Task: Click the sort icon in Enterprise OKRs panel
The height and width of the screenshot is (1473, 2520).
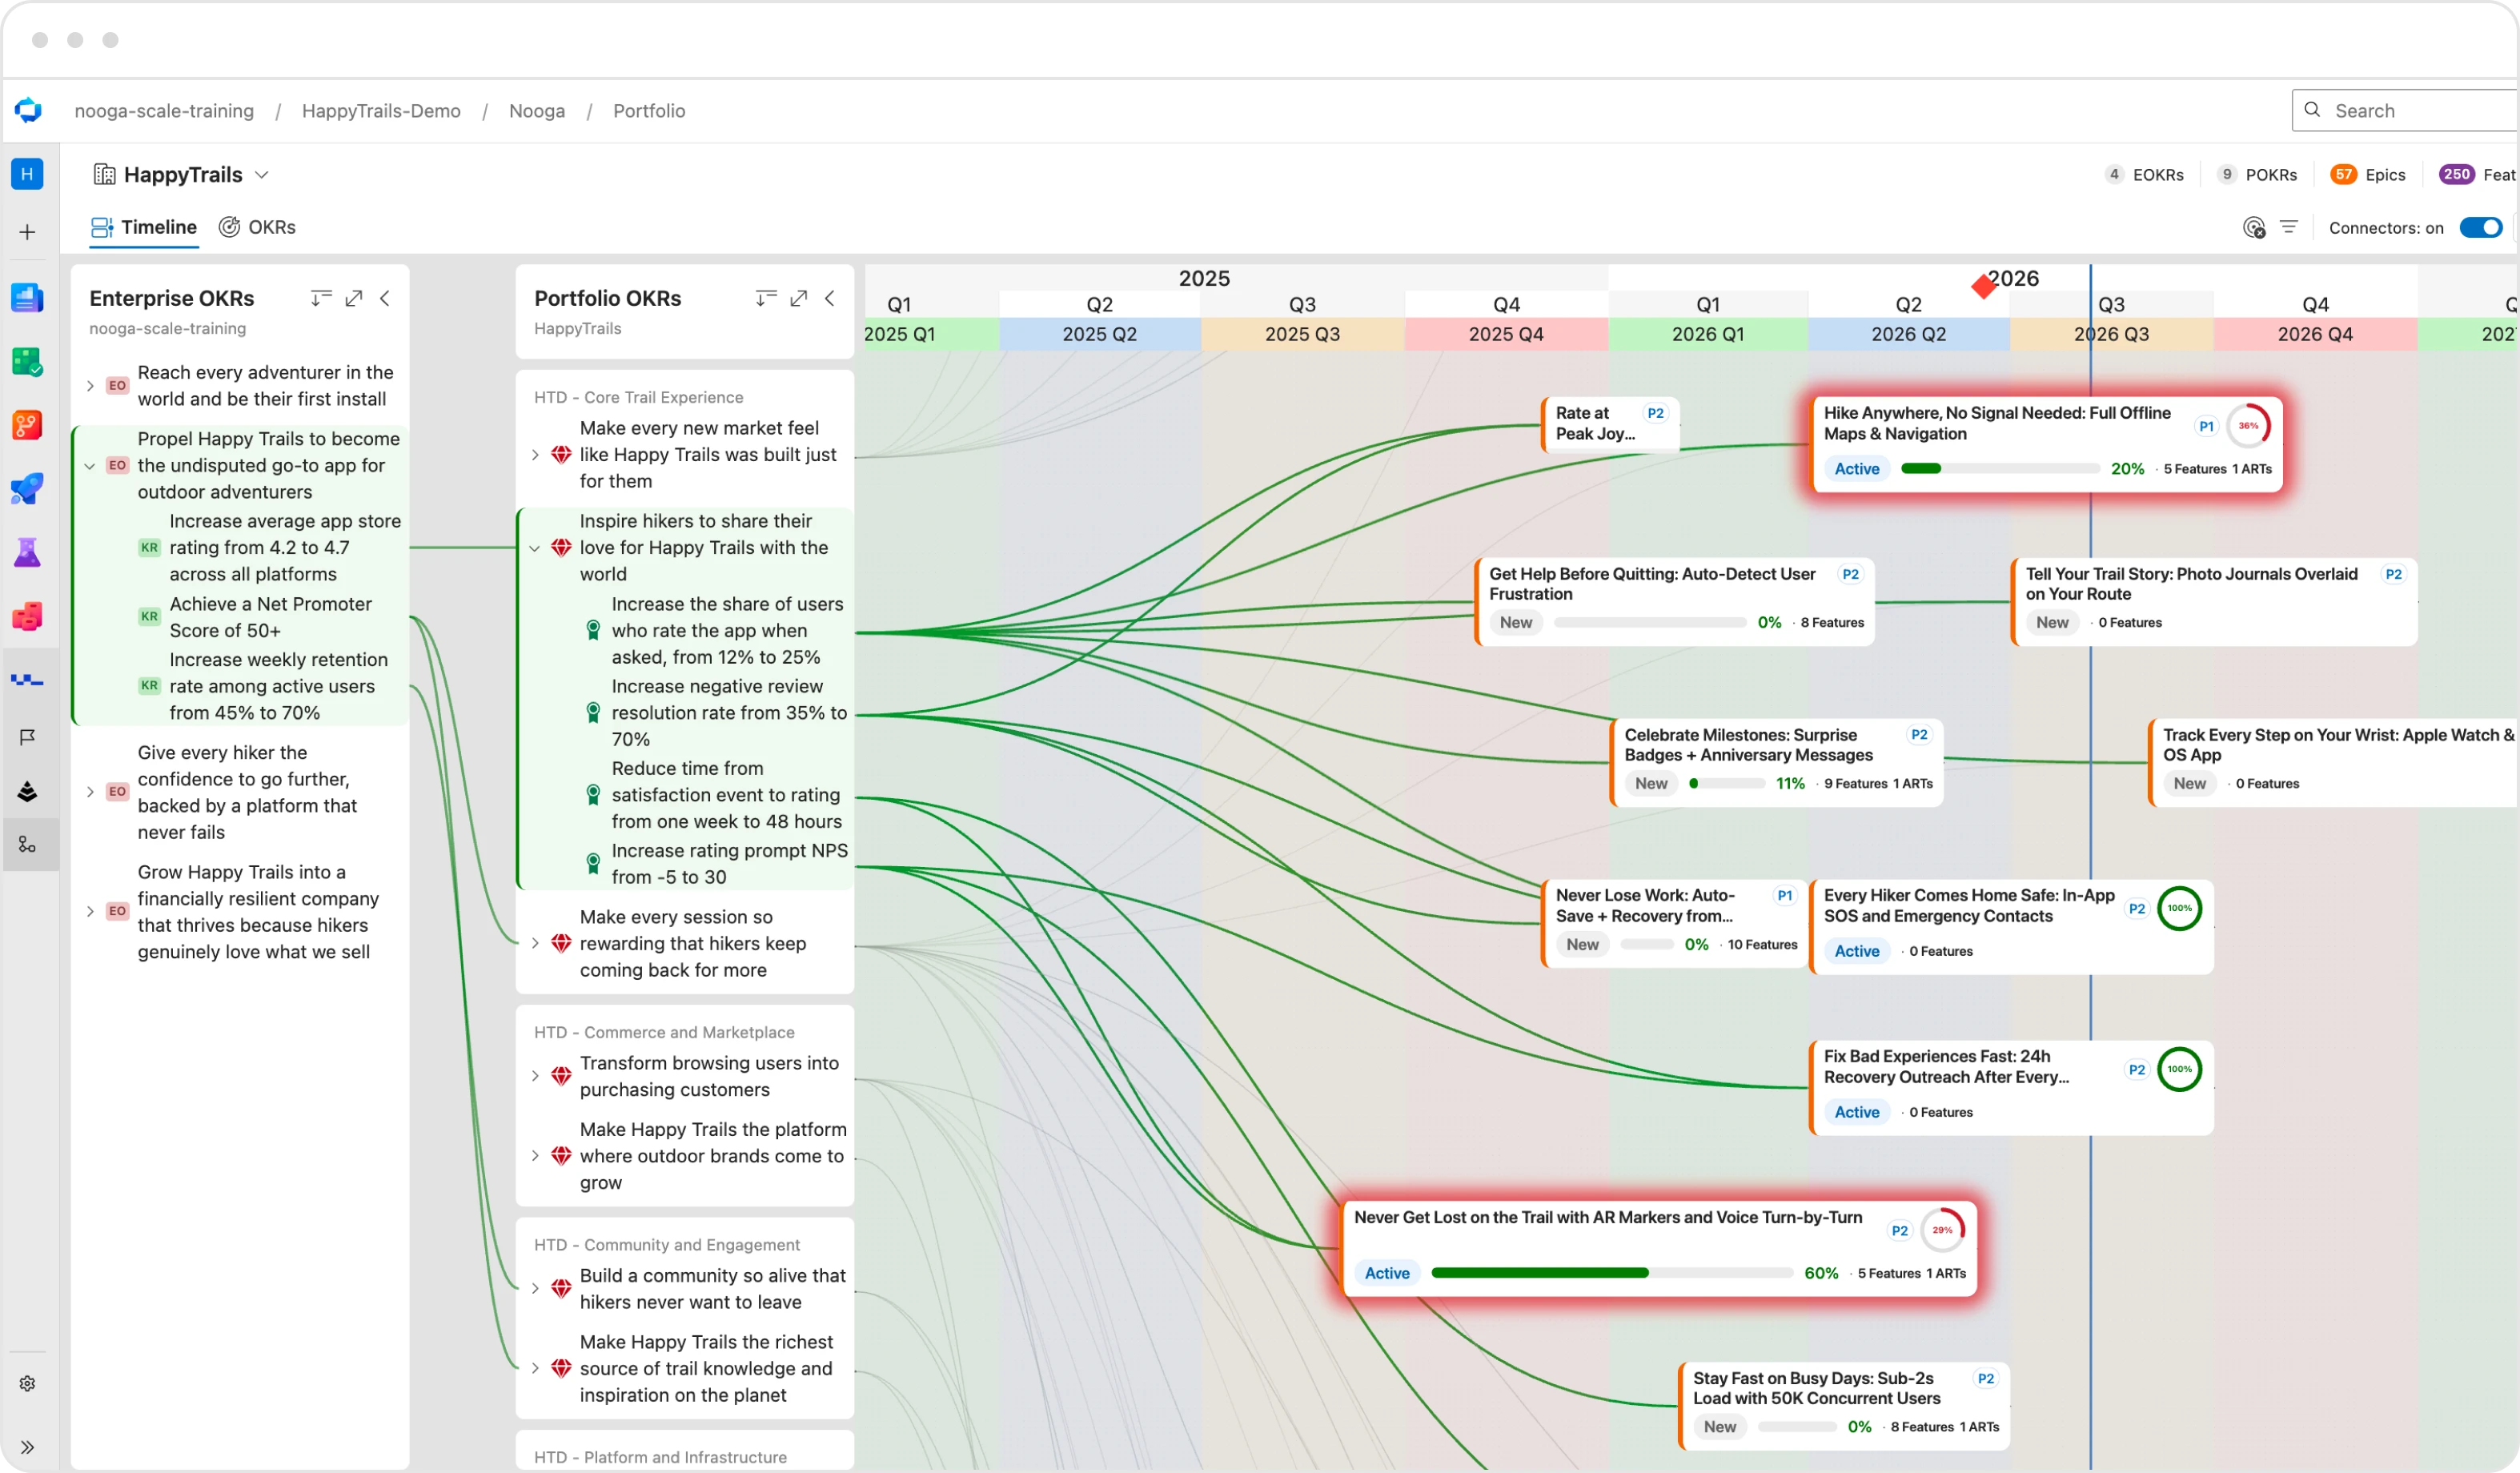Action: tap(321, 298)
